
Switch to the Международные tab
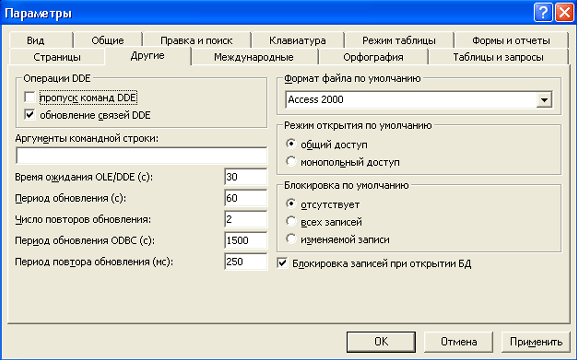coord(254,57)
